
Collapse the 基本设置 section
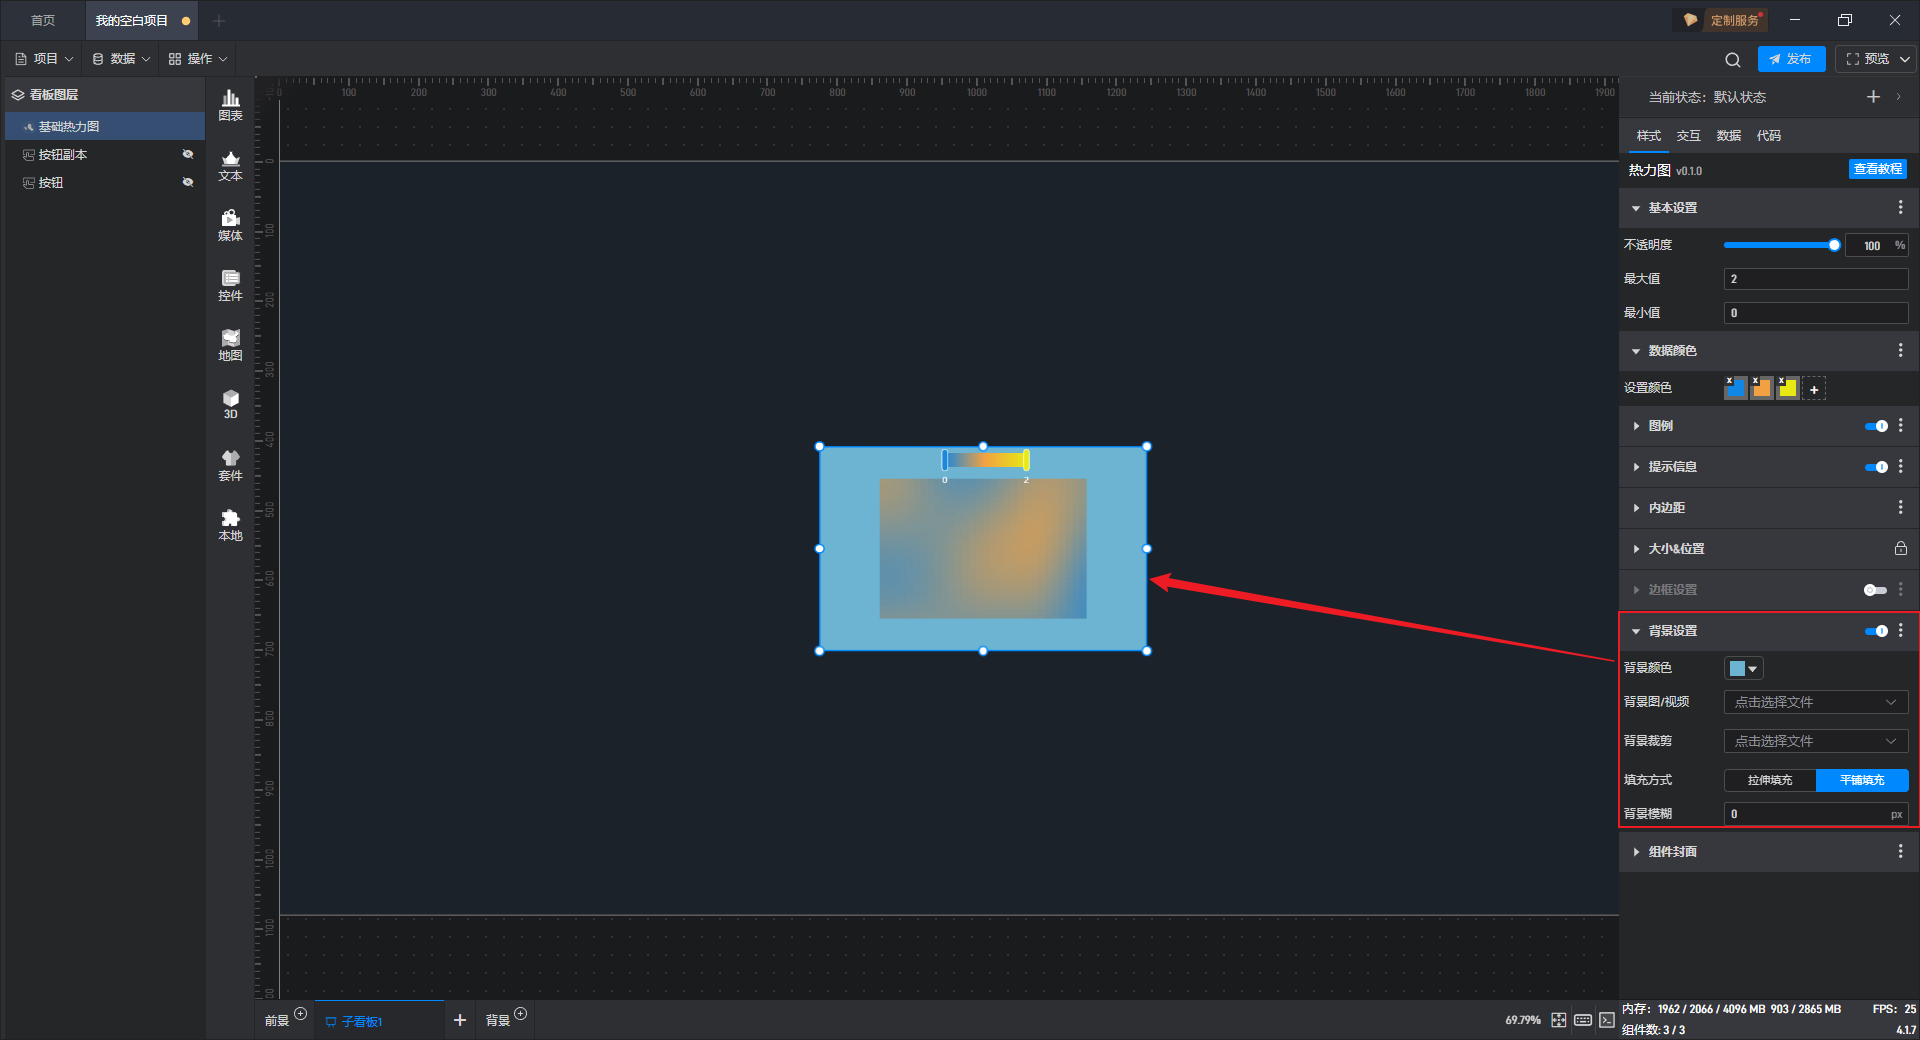tap(1636, 208)
